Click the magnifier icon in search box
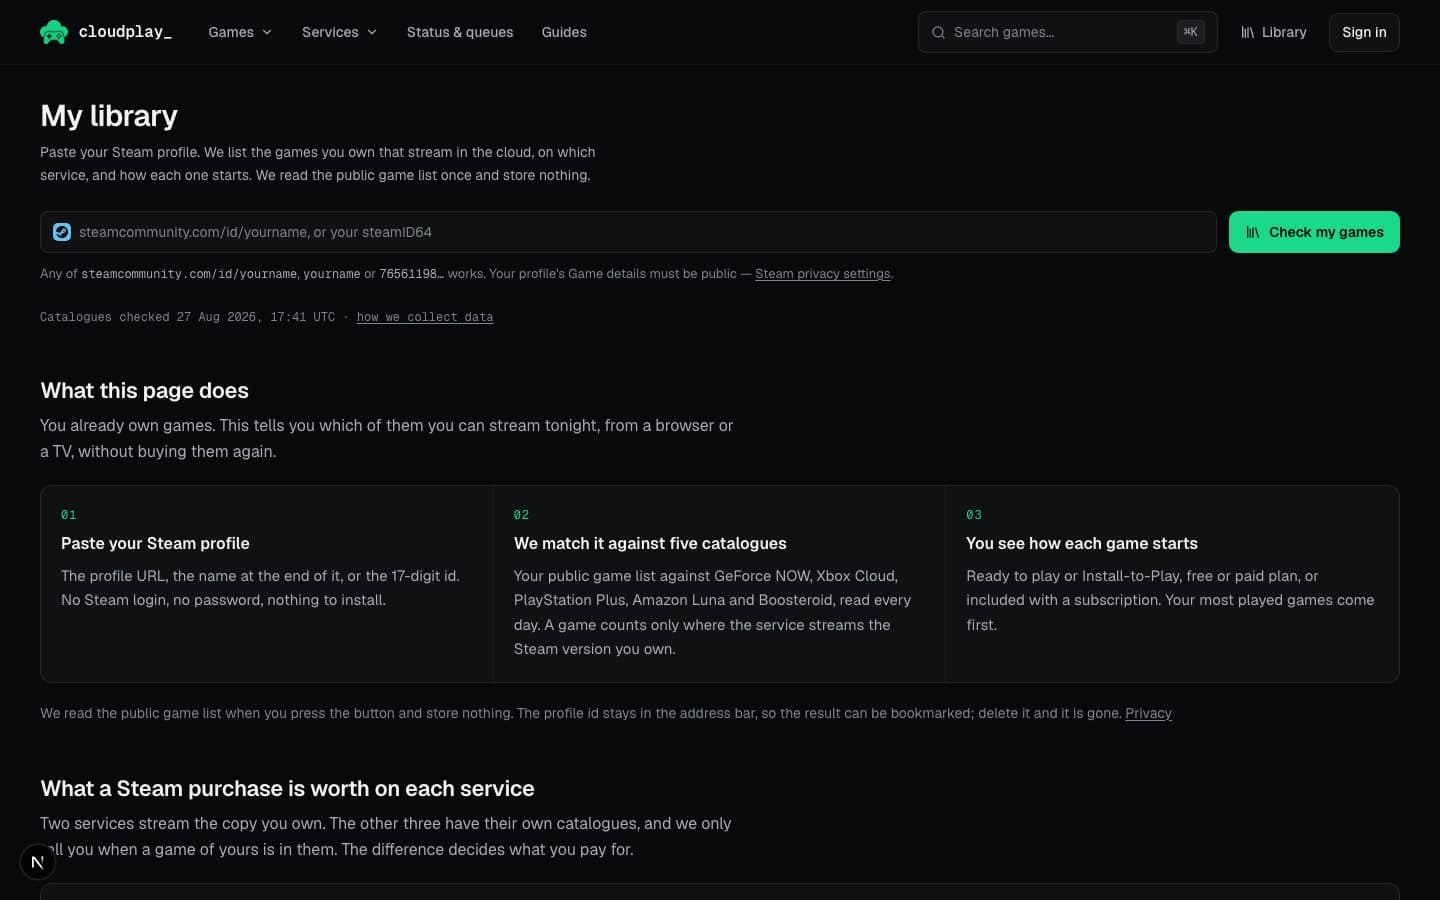 click(938, 32)
